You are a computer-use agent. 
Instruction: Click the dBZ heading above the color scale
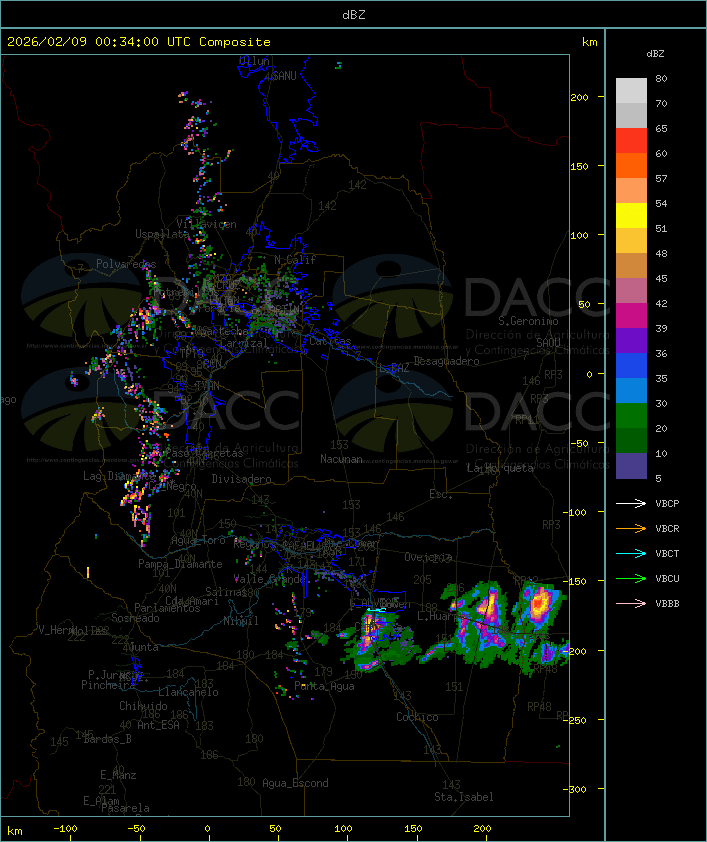655,54
